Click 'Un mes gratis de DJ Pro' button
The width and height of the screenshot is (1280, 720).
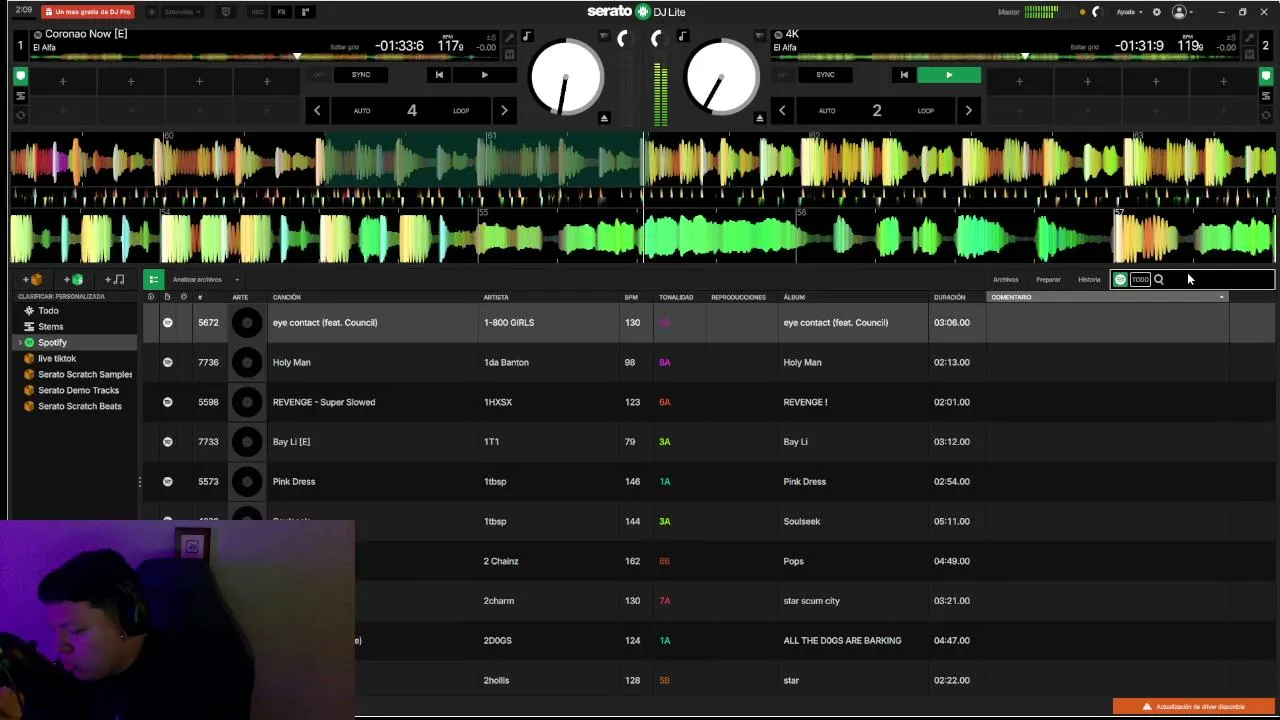tap(88, 12)
